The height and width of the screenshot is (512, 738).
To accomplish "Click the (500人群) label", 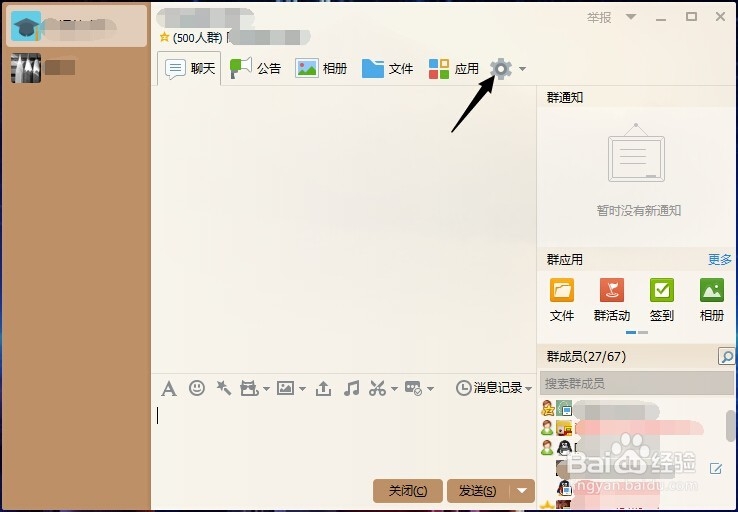I will (x=197, y=38).
